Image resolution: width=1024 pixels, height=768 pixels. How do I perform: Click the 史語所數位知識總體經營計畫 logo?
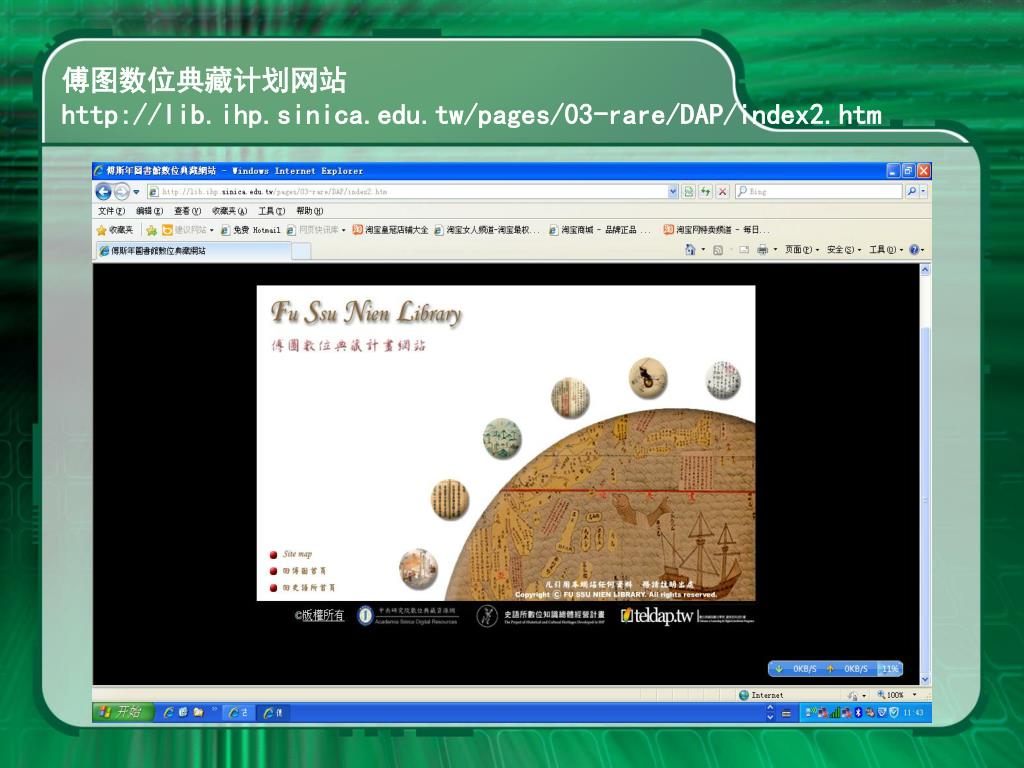[541, 615]
